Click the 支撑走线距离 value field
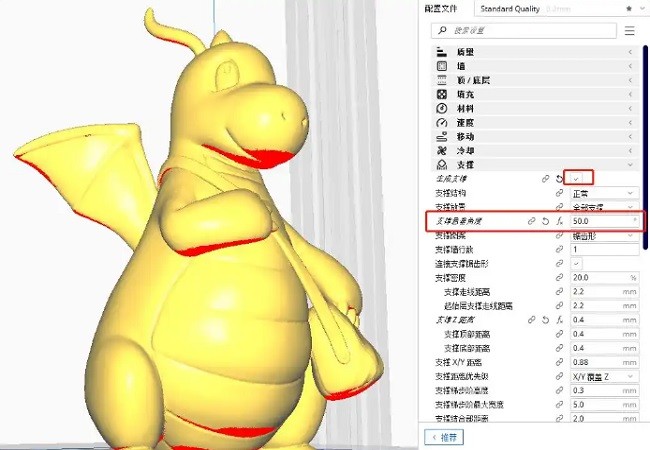650x450 pixels. [604, 292]
